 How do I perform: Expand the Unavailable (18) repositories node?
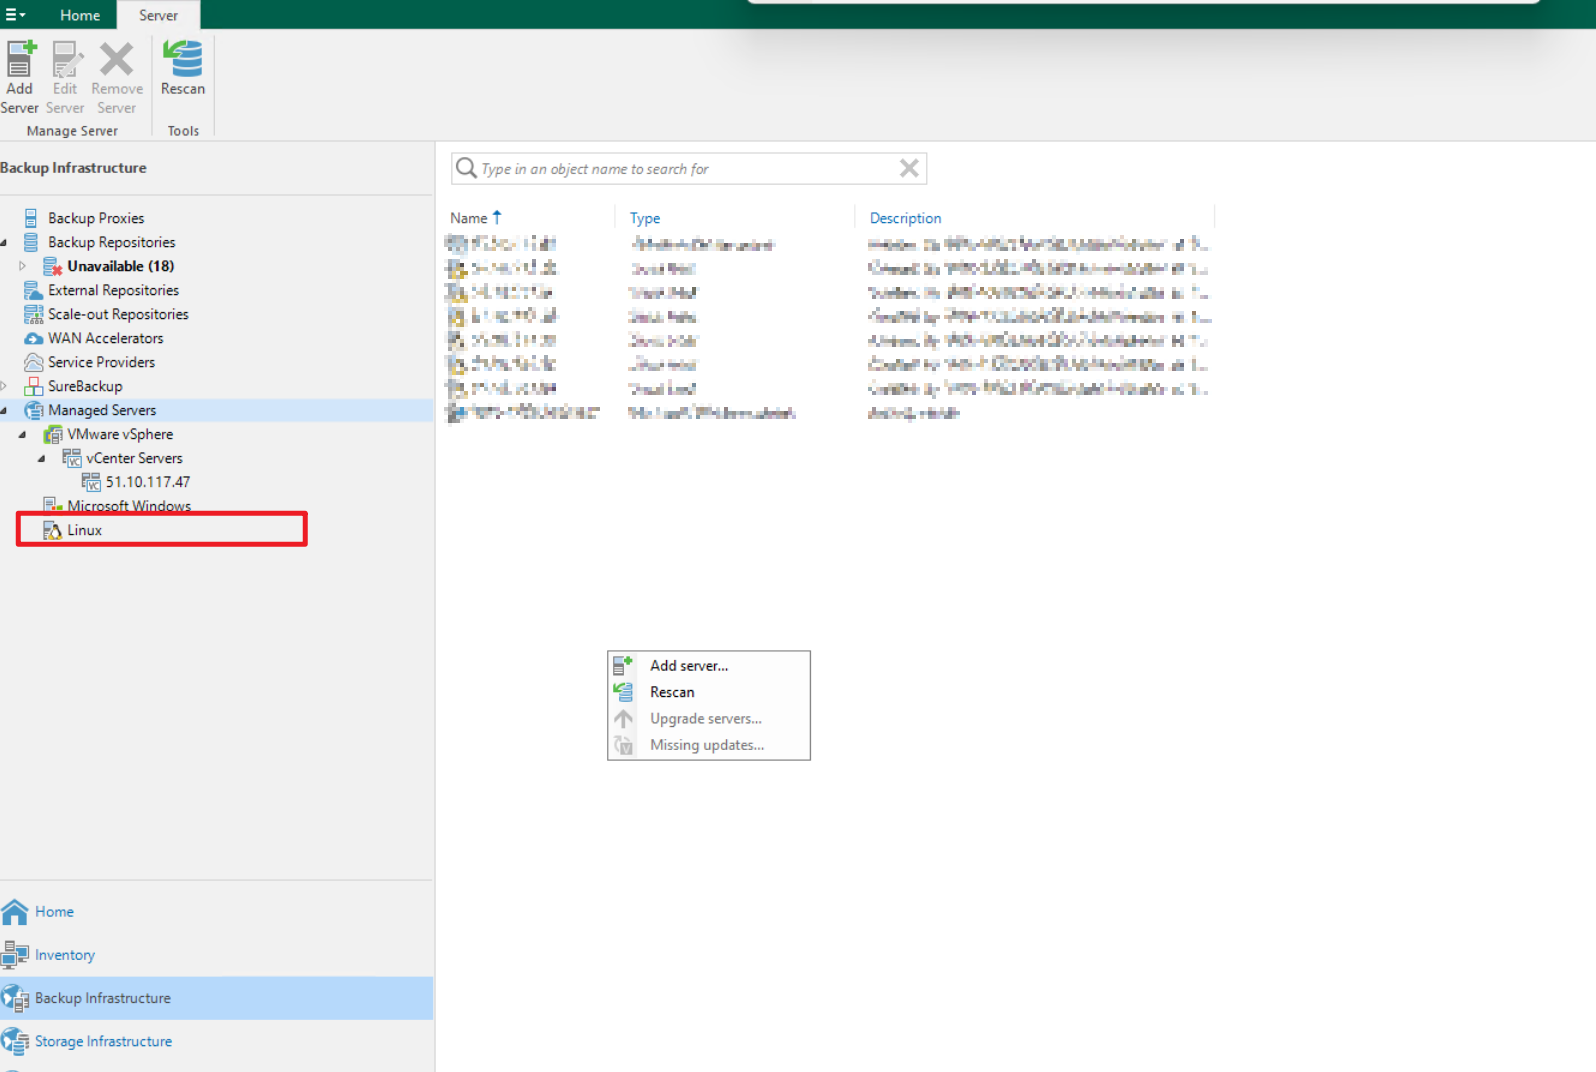[22, 266]
